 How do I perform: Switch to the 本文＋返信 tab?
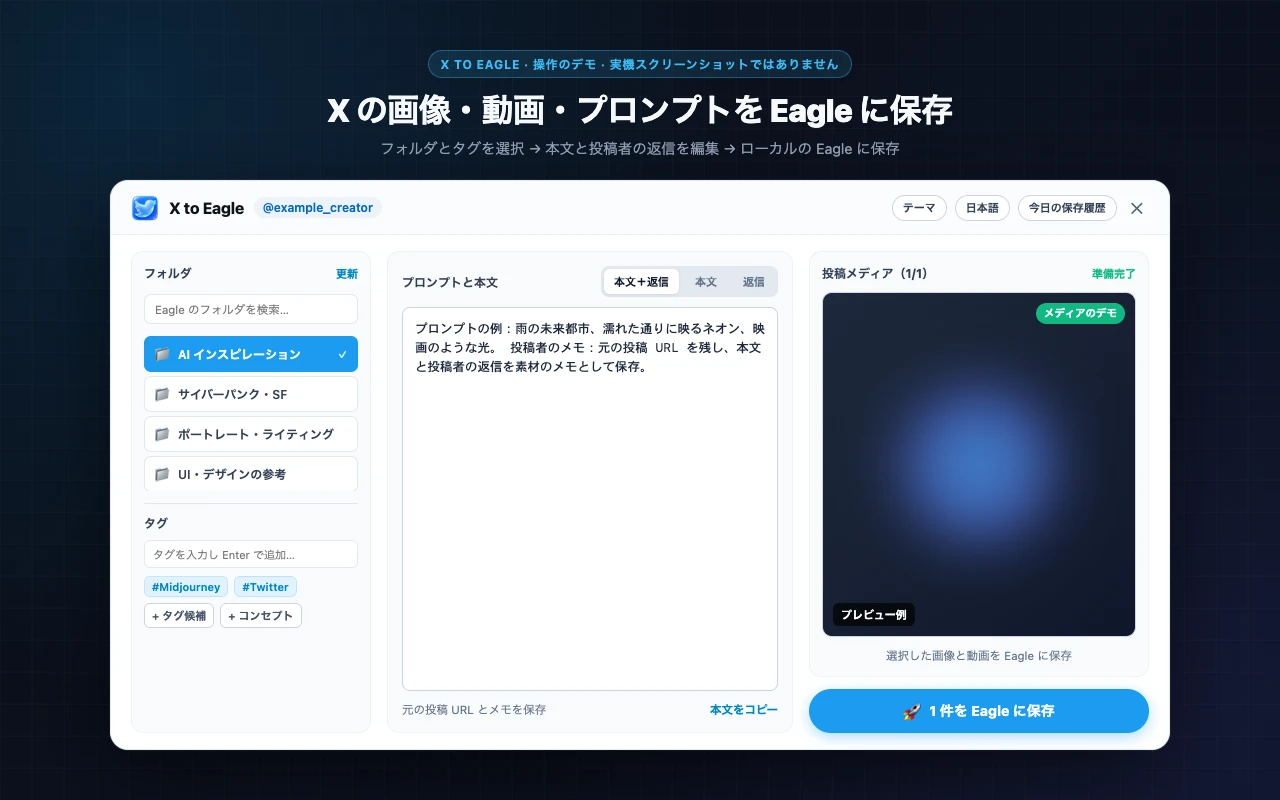coord(641,282)
